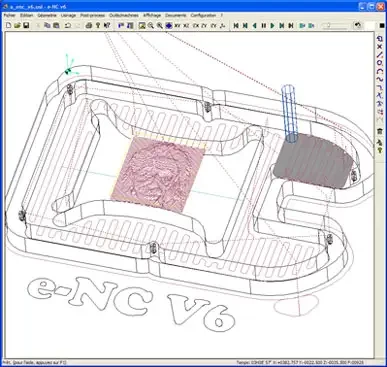
Task: Undo the last action using the curved arrow
Action: click(x=68, y=25)
